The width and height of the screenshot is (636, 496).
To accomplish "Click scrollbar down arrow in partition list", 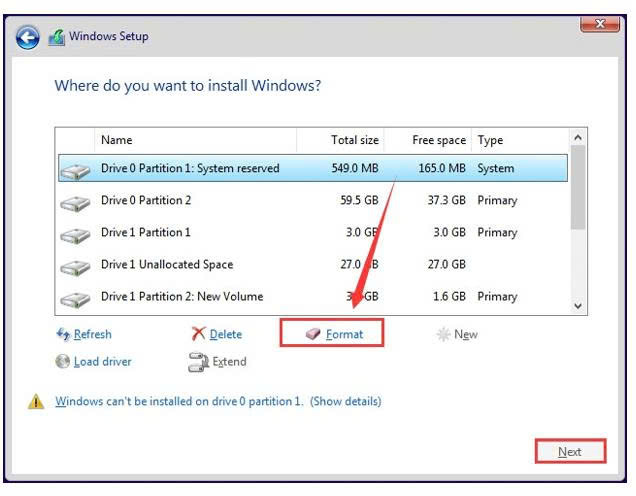I will (578, 306).
